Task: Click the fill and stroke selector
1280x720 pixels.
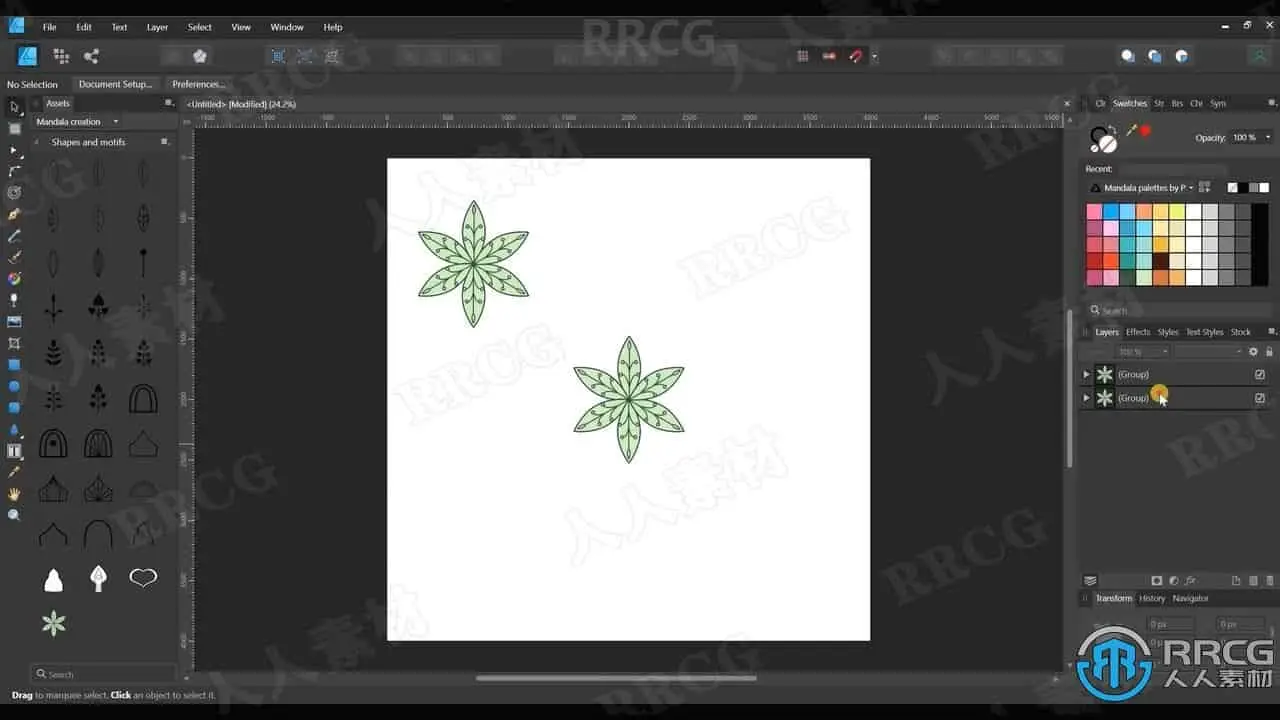Action: [1103, 138]
